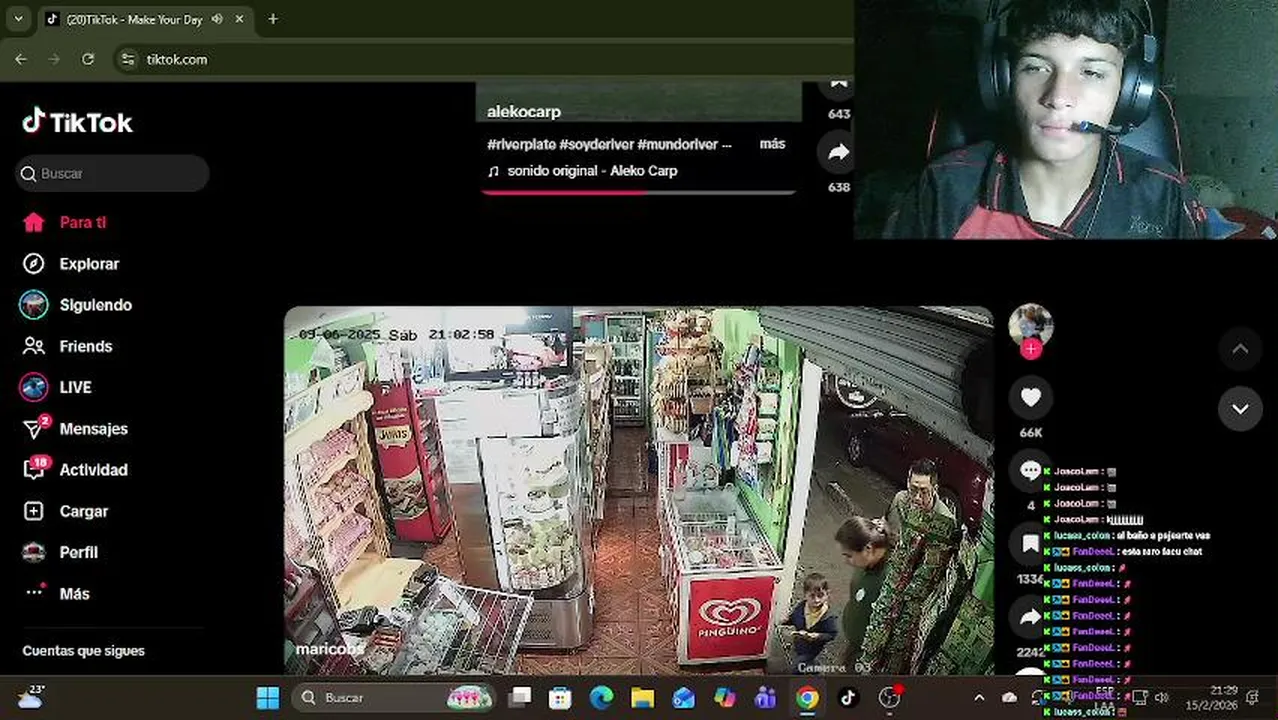This screenshot has height=720, width=1278.
Task: Go to previous video with up chevron
Action: [x=1240, y=349]
